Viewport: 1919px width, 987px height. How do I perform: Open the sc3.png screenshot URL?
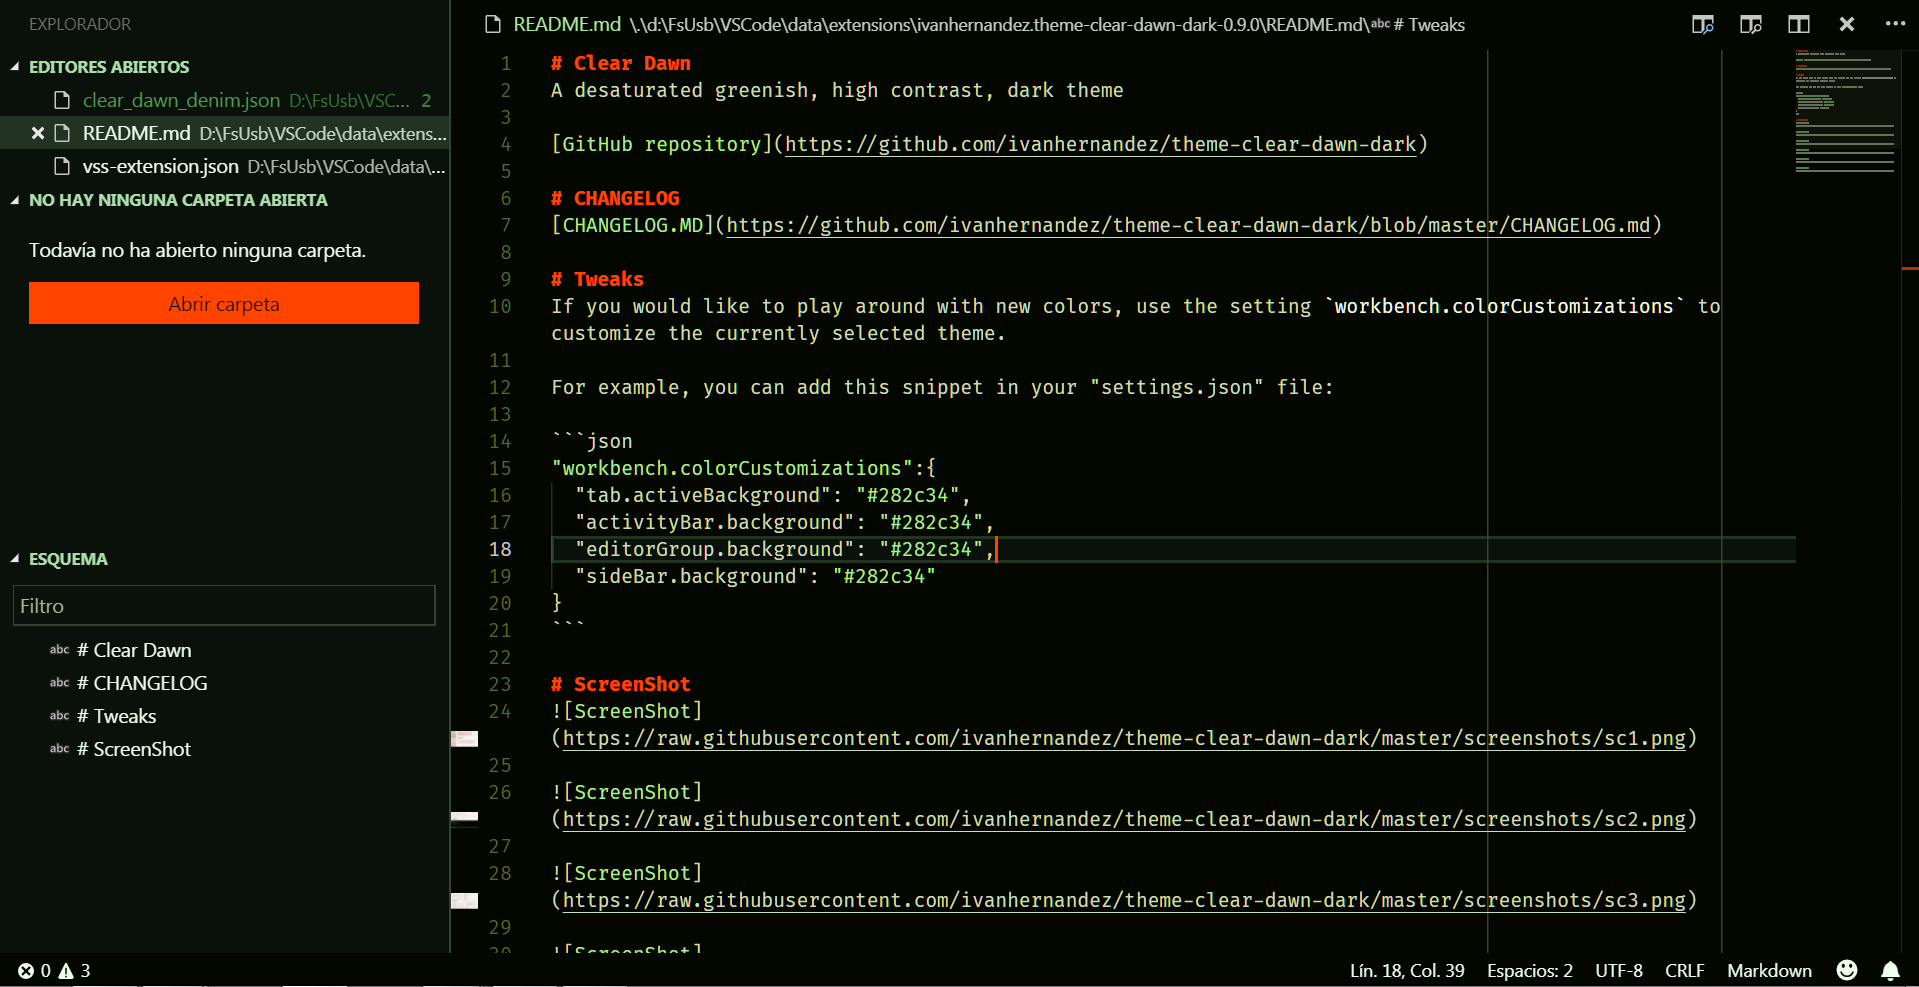[x=1124, y=900]
